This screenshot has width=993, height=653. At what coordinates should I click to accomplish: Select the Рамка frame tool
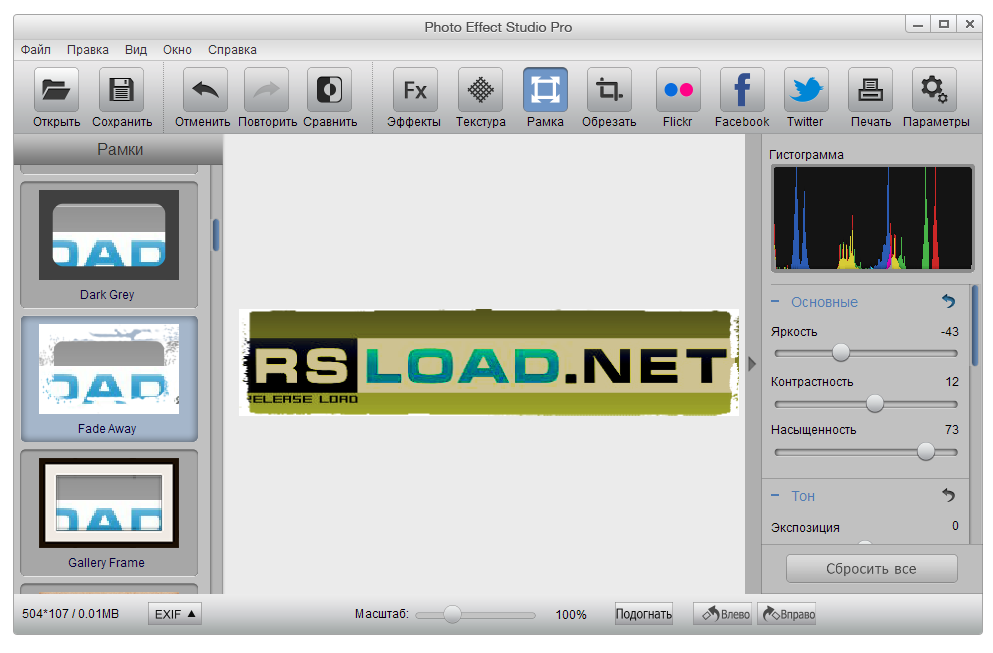point(545,90)
